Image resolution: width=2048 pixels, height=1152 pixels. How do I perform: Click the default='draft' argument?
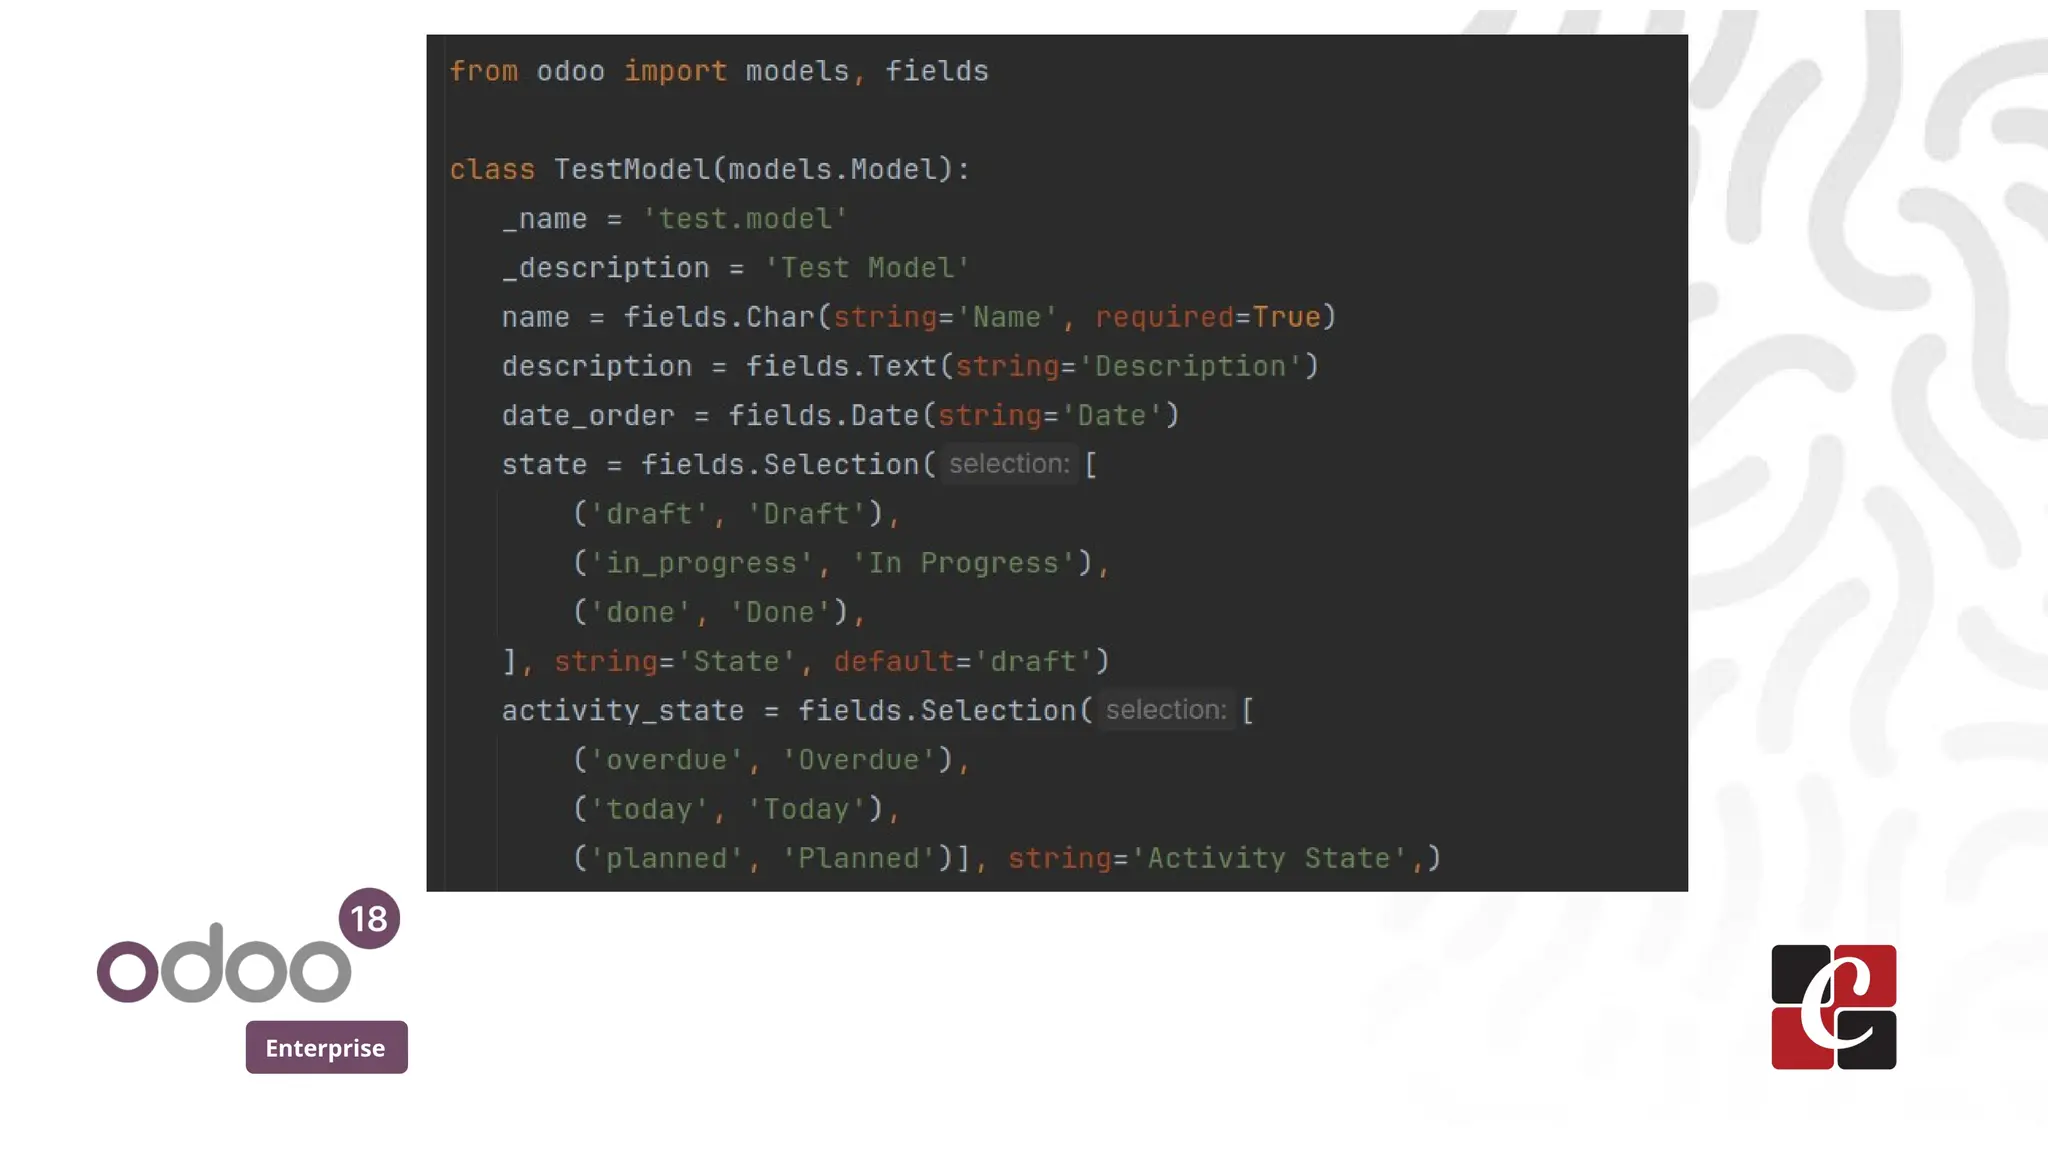(963, 661)
